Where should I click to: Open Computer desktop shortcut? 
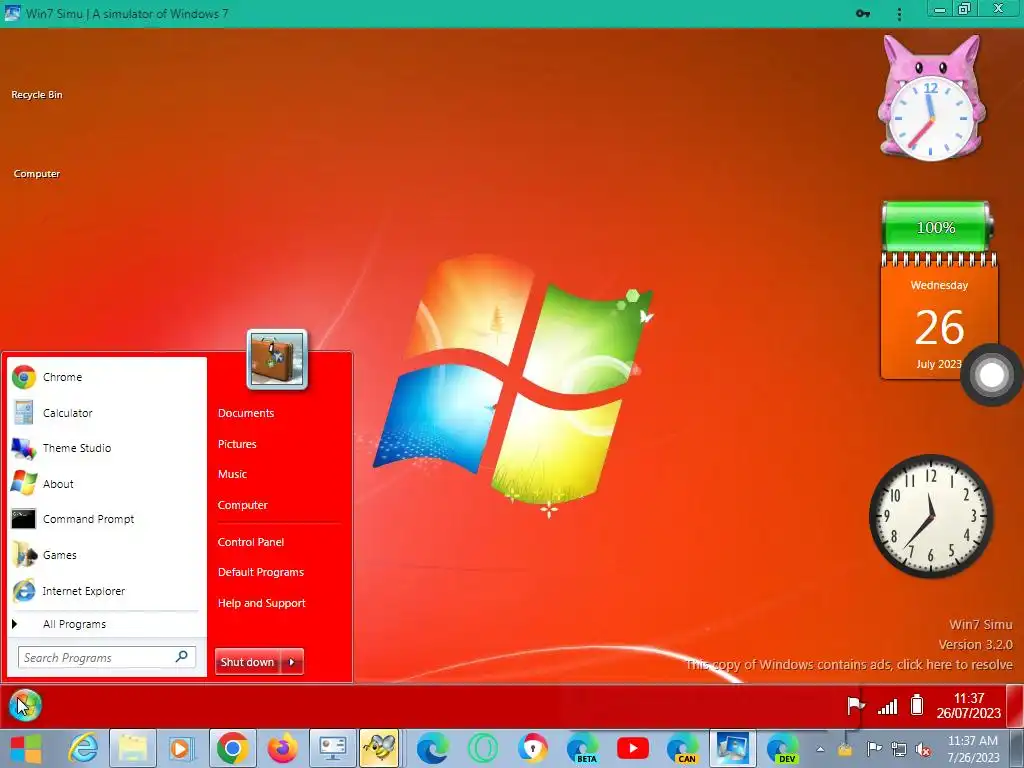37,174
